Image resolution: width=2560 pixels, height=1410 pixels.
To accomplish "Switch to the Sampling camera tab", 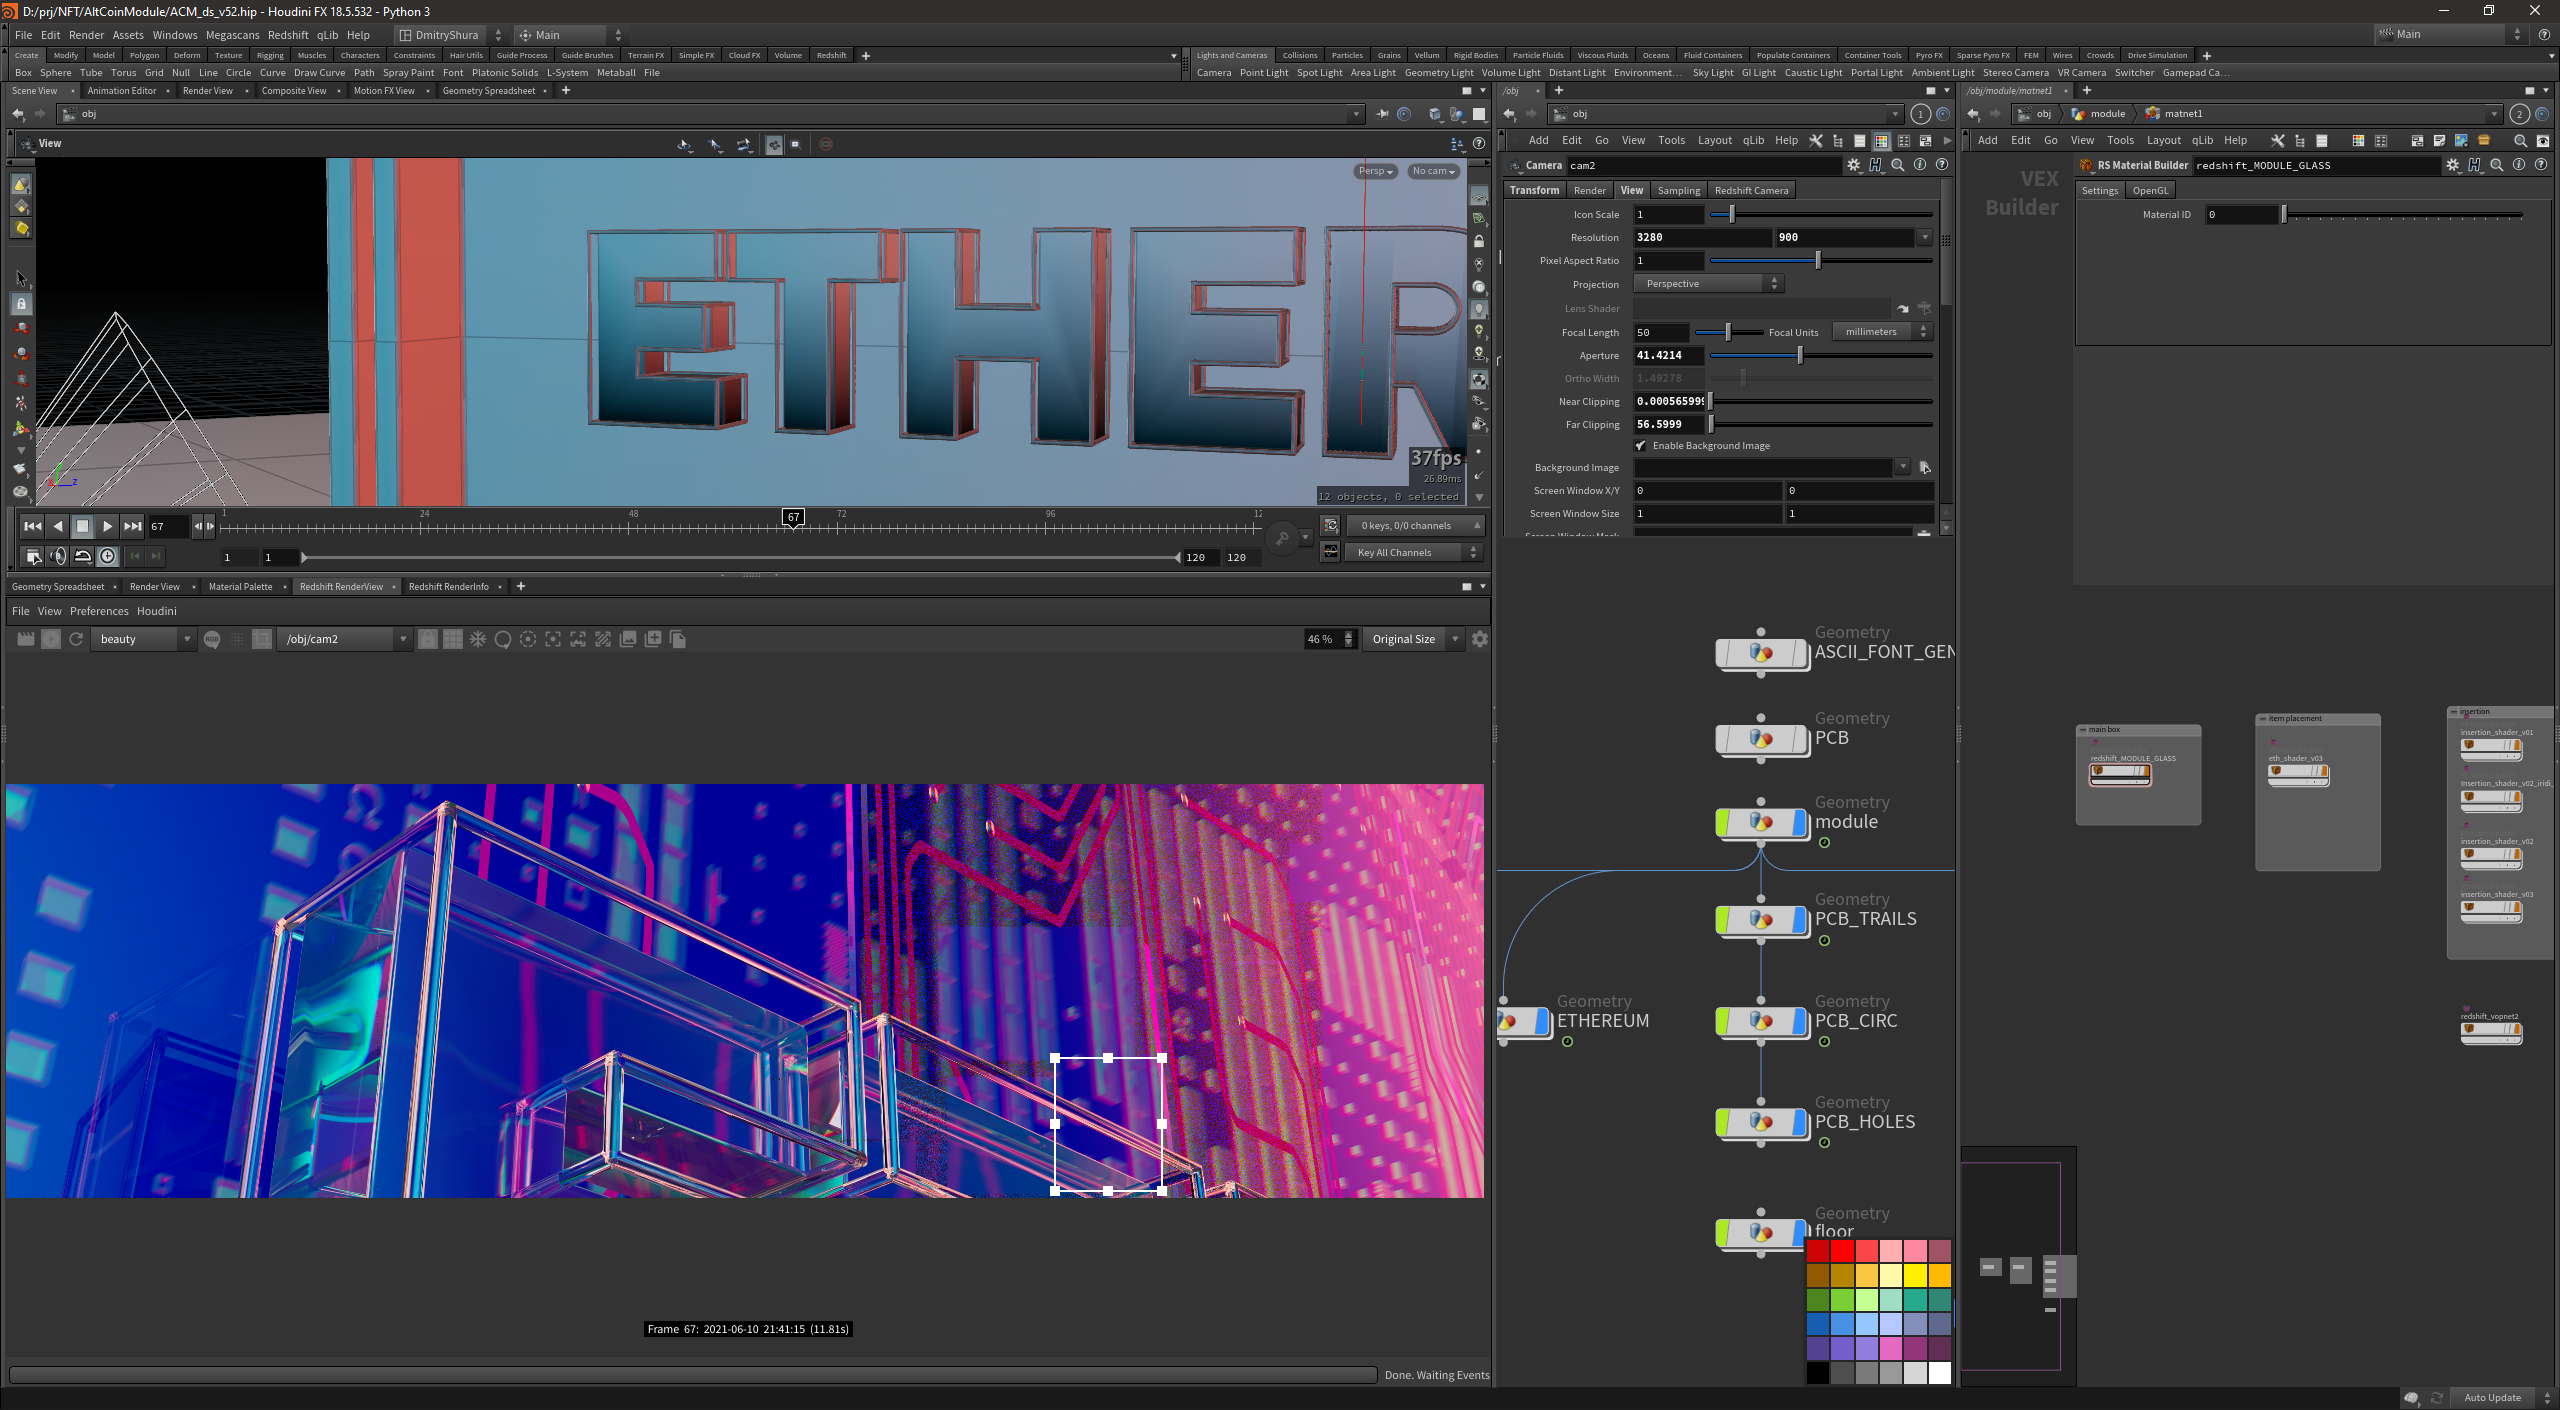I will click(x=1678, y=190).
